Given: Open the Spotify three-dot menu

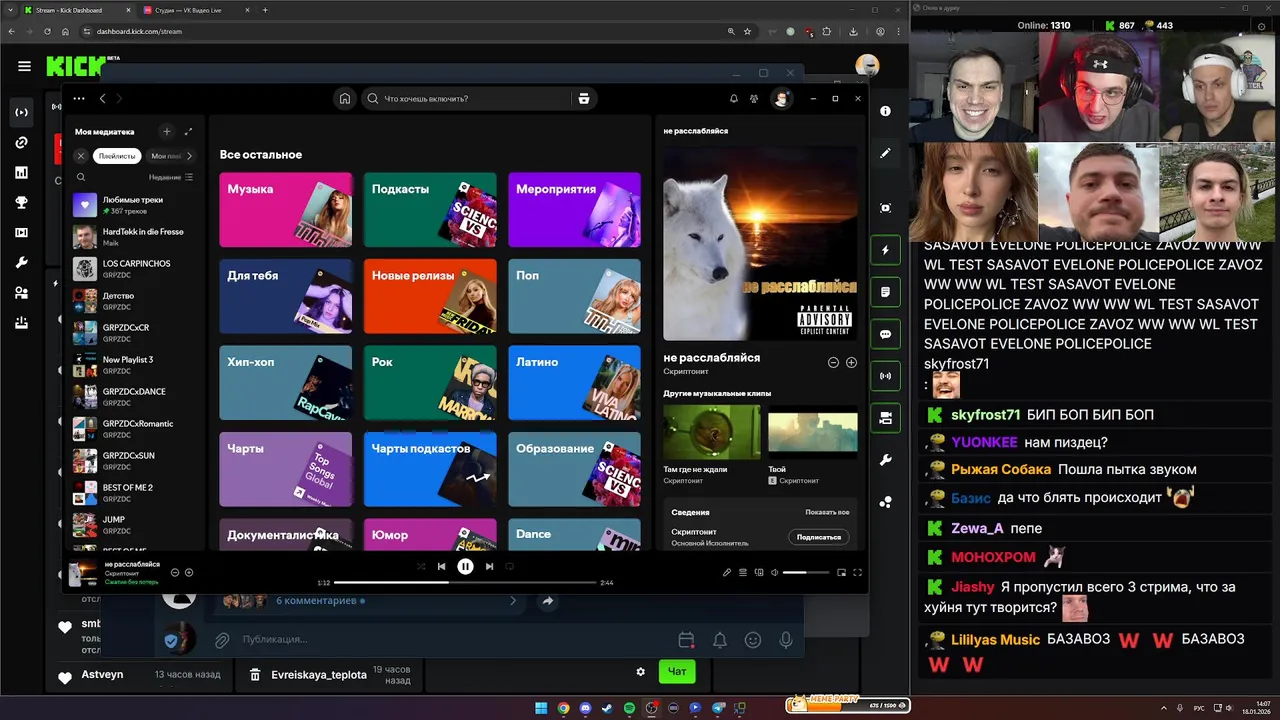Looking at the screenshot, I should pos(79,98).
